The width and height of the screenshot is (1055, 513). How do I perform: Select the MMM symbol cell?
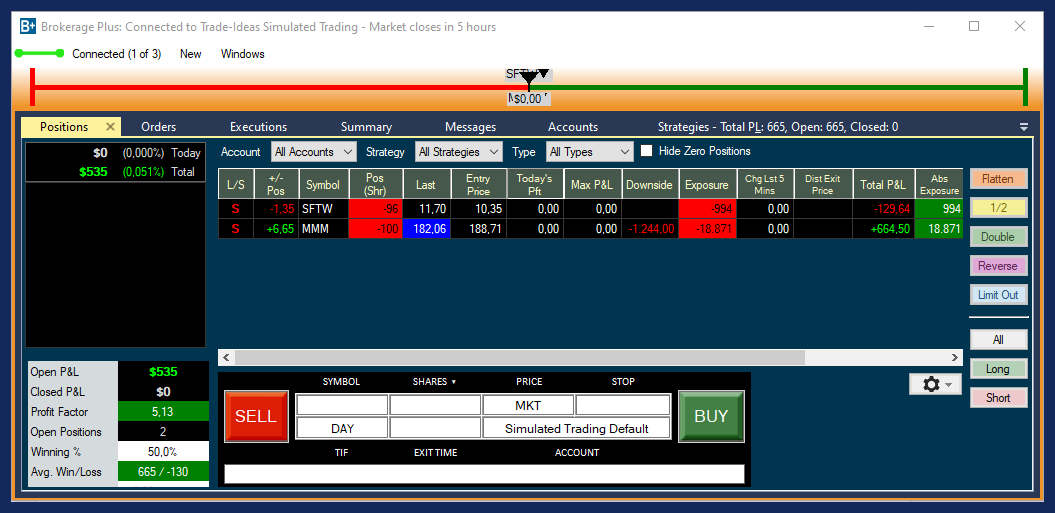tap(324, 229)
